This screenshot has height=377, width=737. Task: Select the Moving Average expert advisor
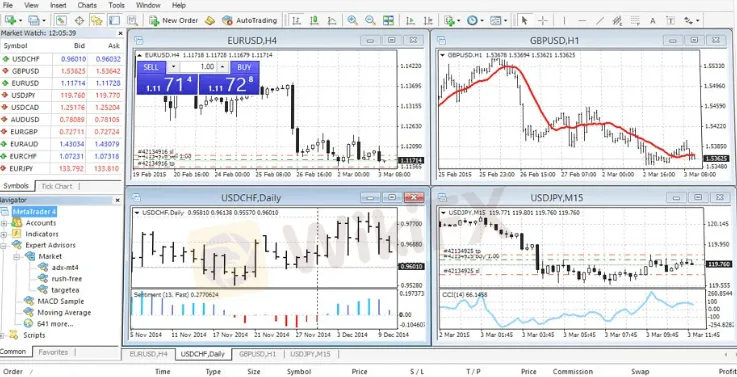(x=64, y=313)
